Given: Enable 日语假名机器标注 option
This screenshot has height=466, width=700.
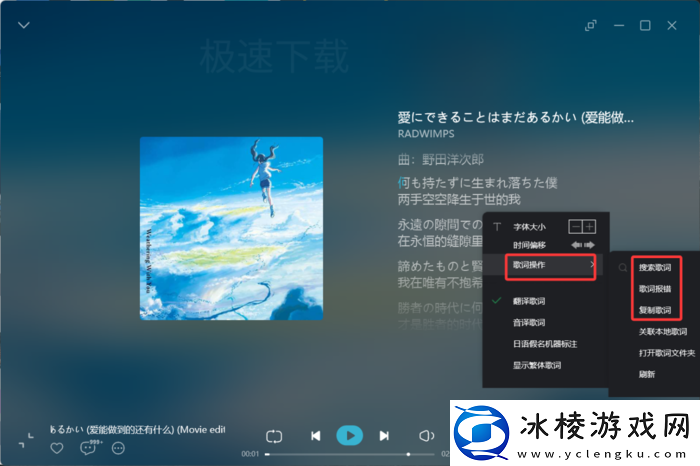Looking at the screenshot, I should (x=544, y=344).
